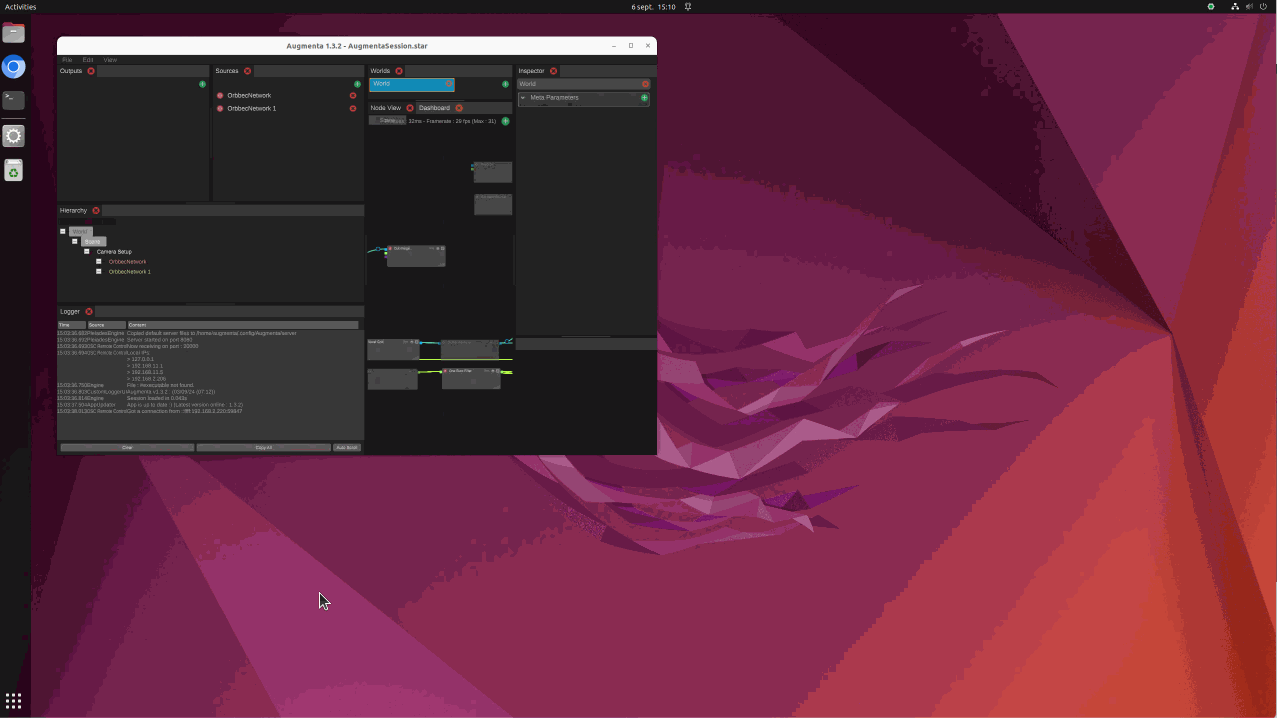Select OrbbecNetwork 1 in Hierarchy tree
1277x718 pixels.
coord(130,272)
